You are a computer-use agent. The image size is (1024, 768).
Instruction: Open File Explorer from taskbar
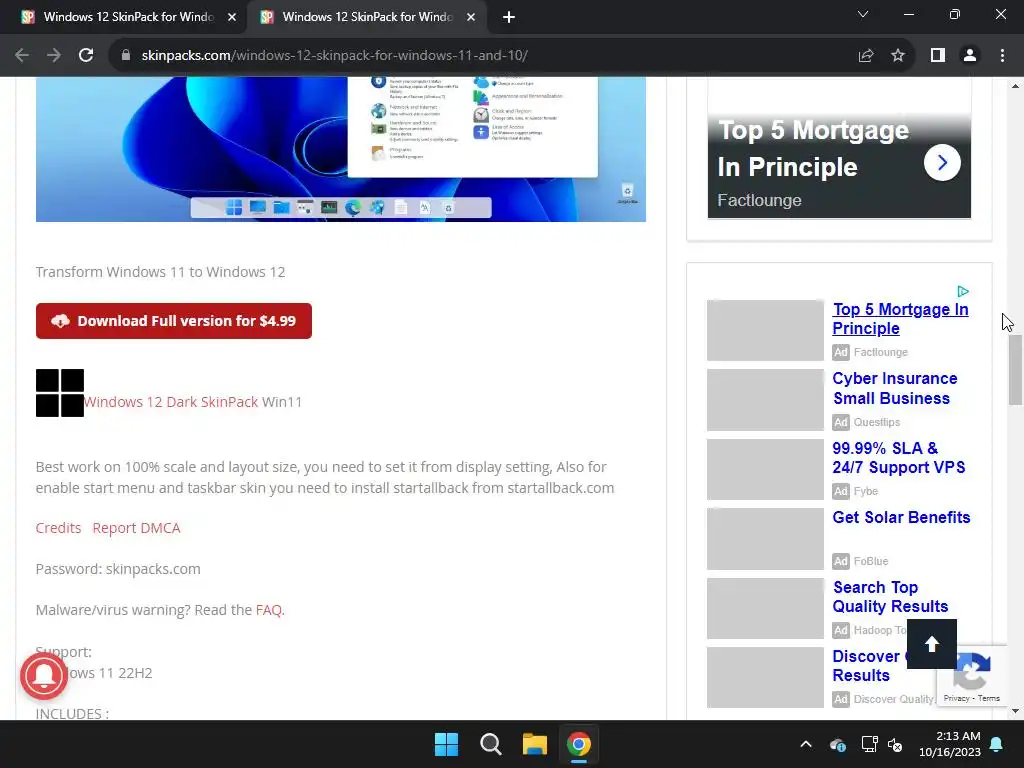535,744
